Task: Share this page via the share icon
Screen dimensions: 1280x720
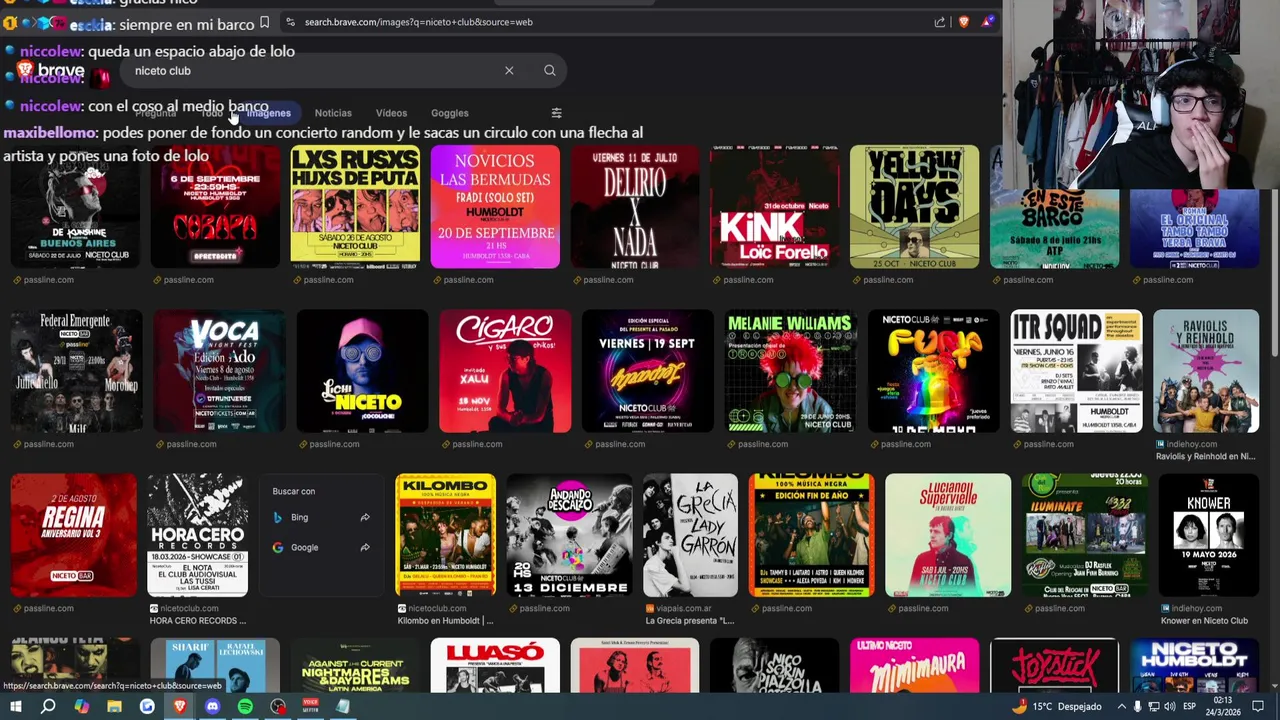Action: [939, 22]
